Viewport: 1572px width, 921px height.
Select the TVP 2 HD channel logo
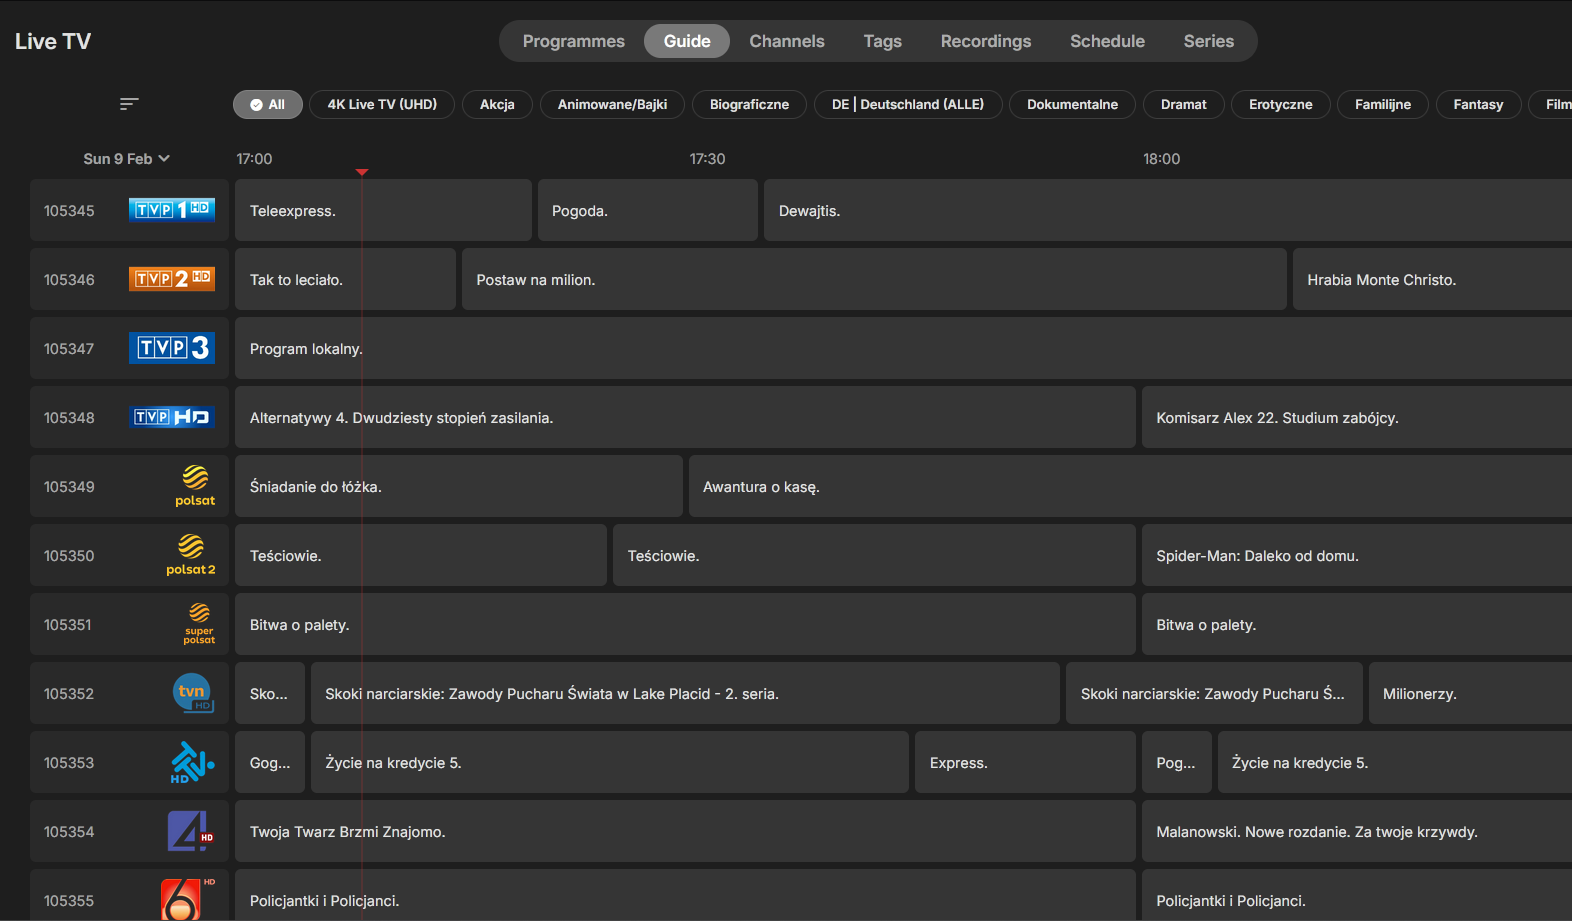pos(172,279)
